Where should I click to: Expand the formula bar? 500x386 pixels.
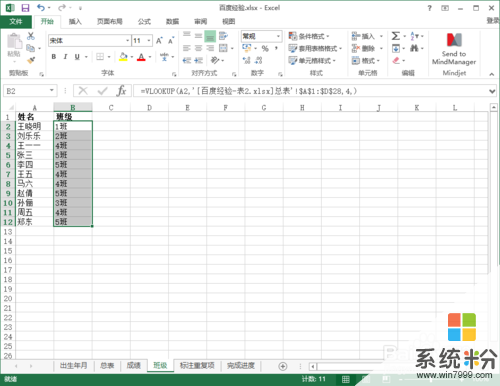tap(492, 91)
